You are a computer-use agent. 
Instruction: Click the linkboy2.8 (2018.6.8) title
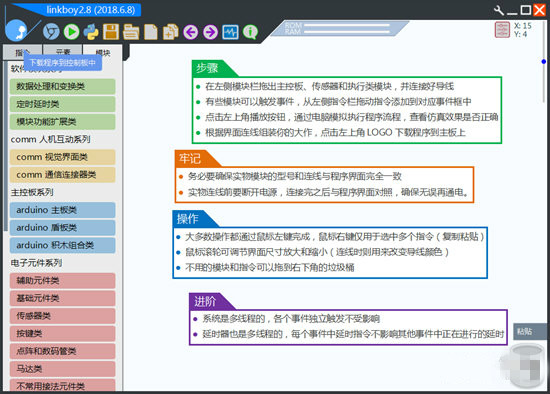pyautogui.click(x=90, y=10)
